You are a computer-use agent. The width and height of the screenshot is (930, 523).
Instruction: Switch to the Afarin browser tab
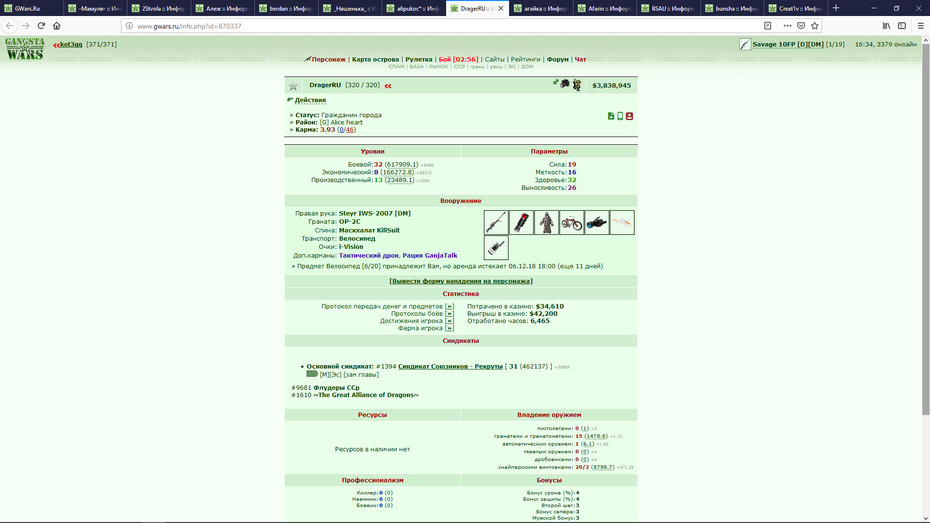(x=604, y=8)
